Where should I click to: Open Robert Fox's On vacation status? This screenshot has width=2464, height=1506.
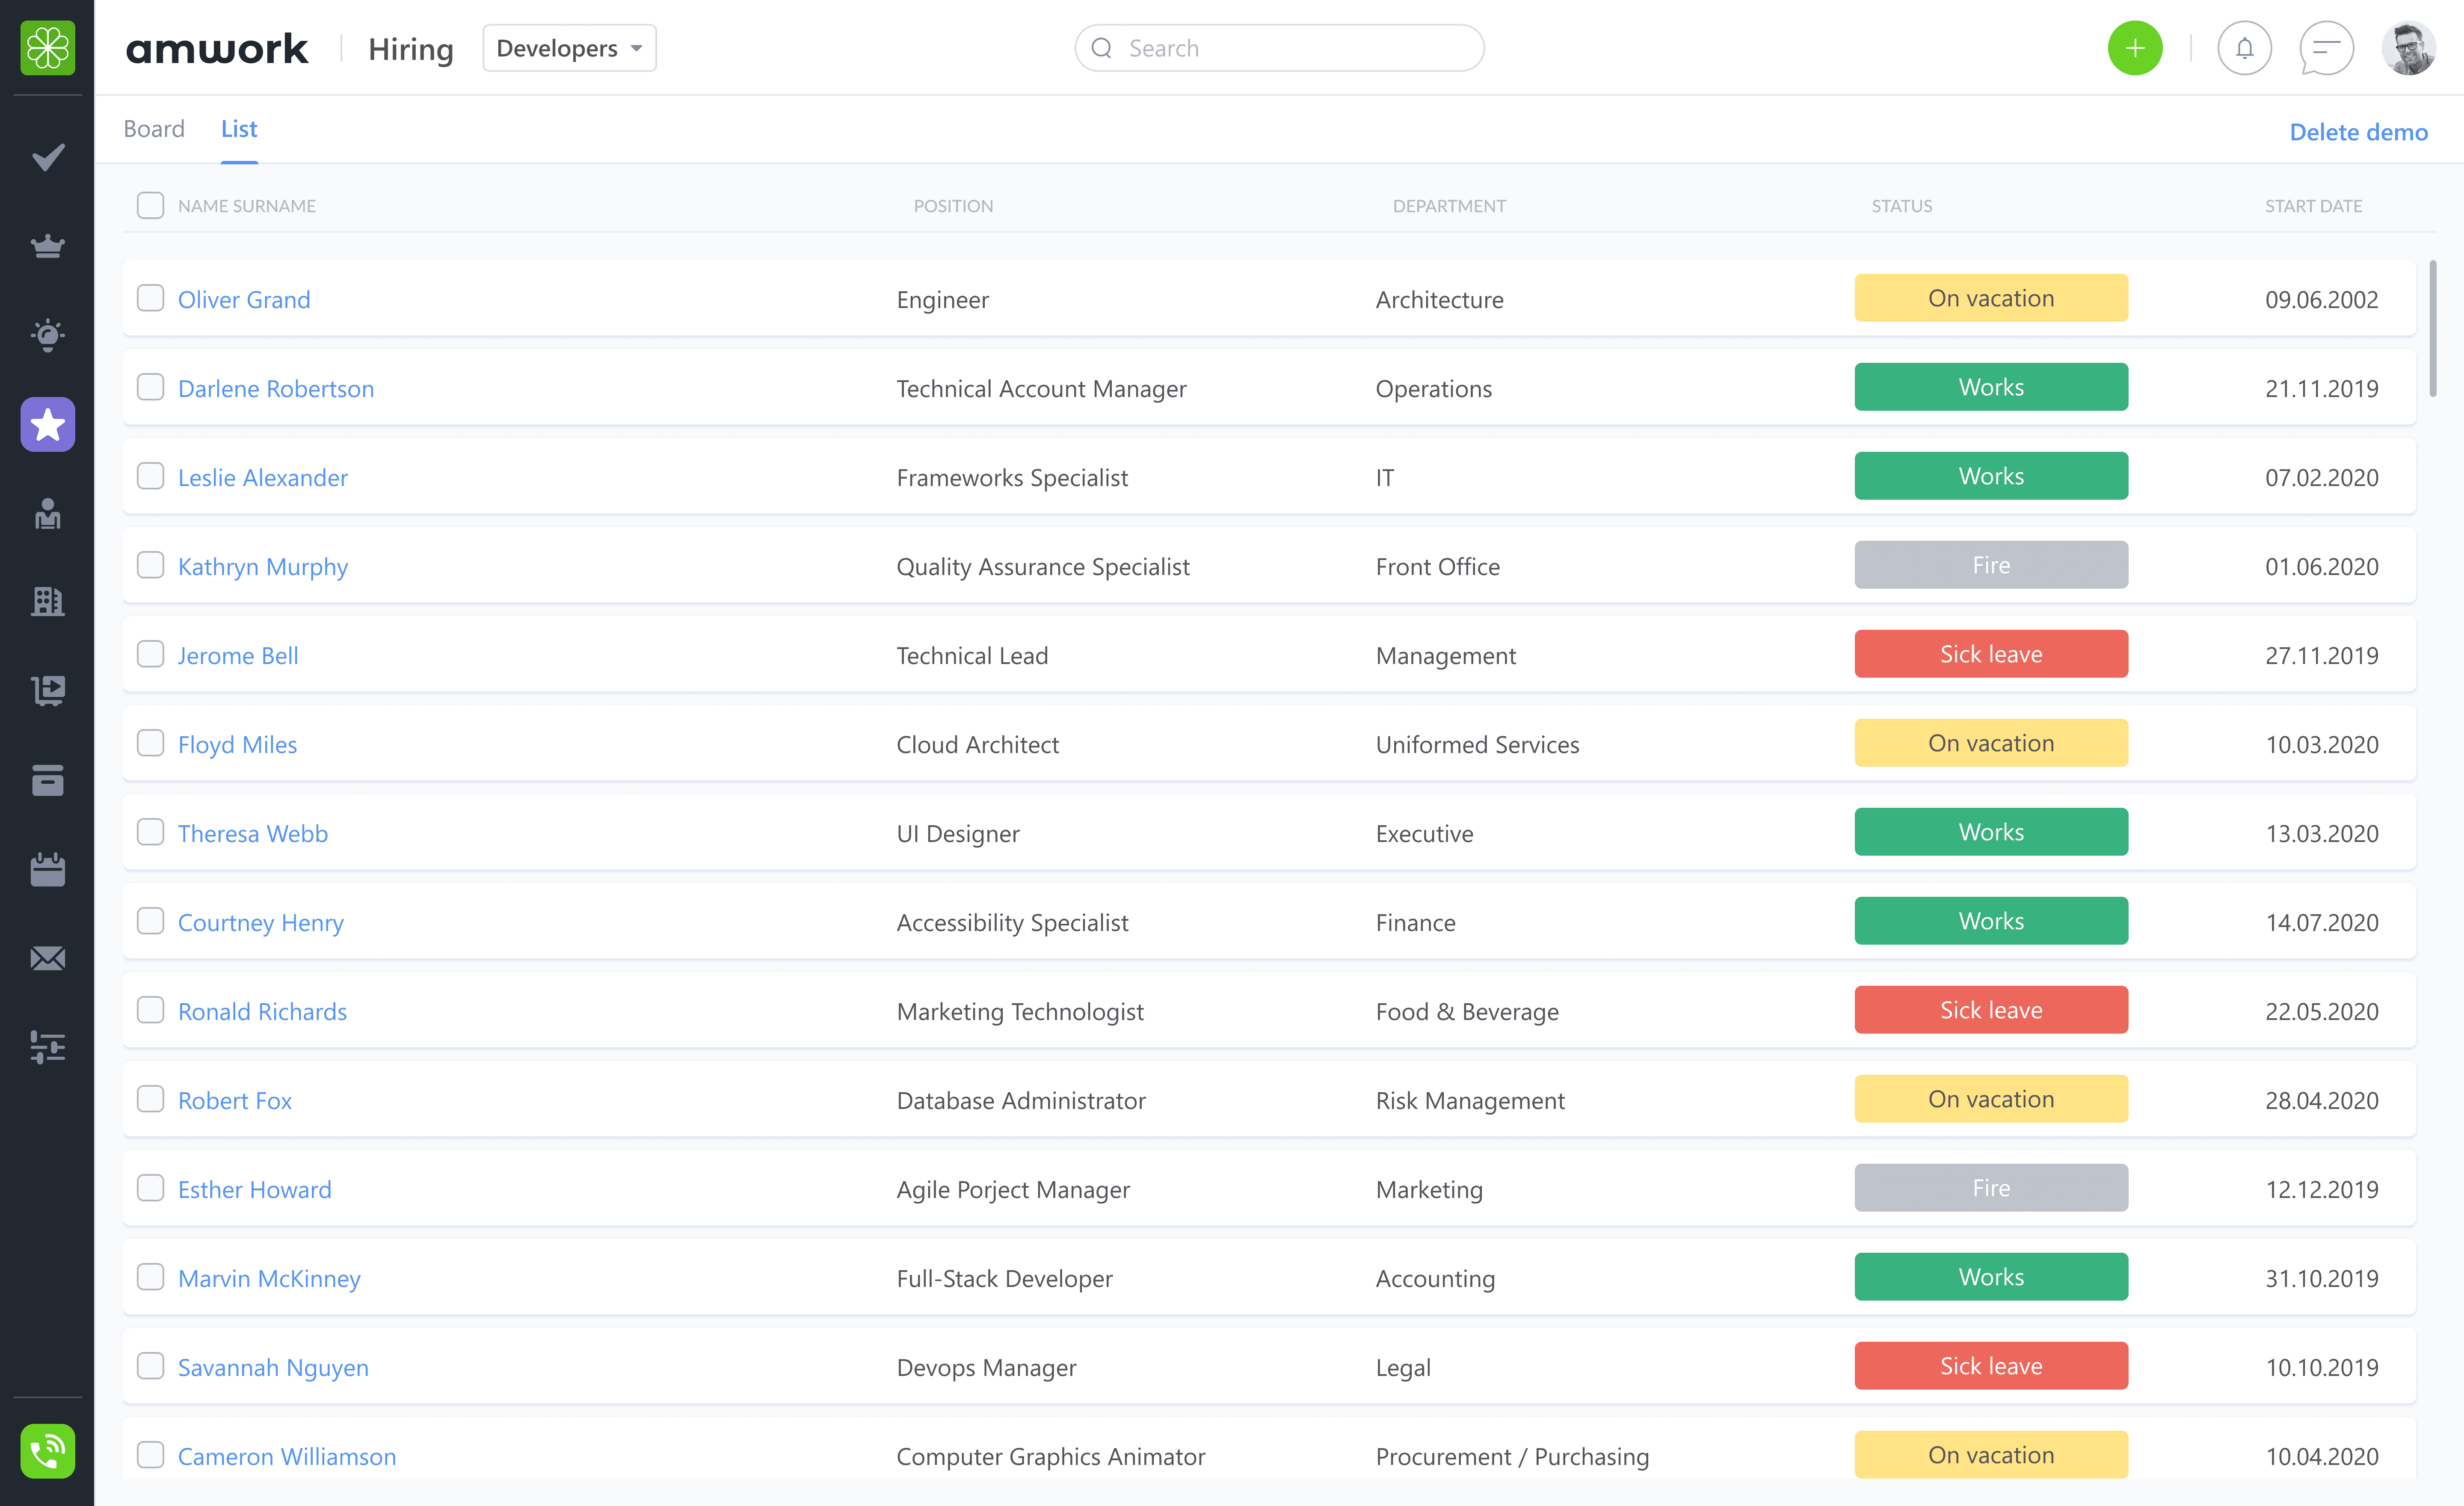[1991, 1099]
